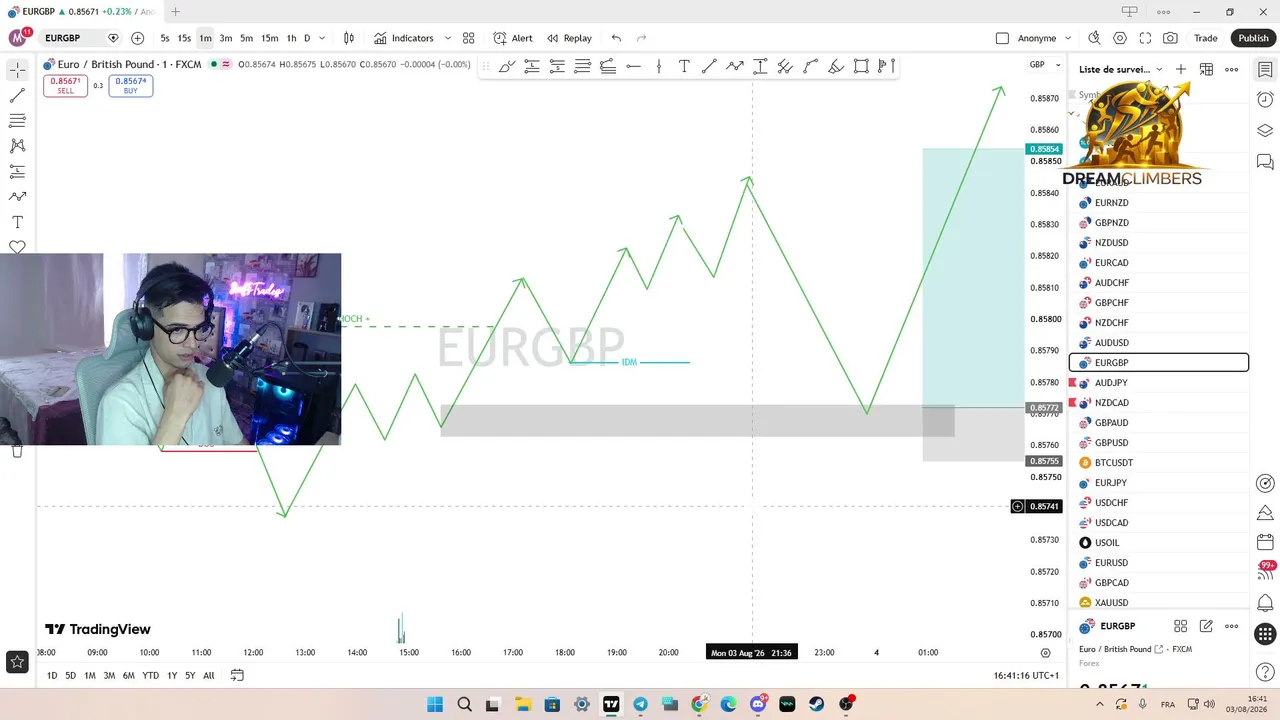Pick the horizontal line tool in favorites toolbar
1280x720 pixels.
pyautogui.click(x=633, y=66)
